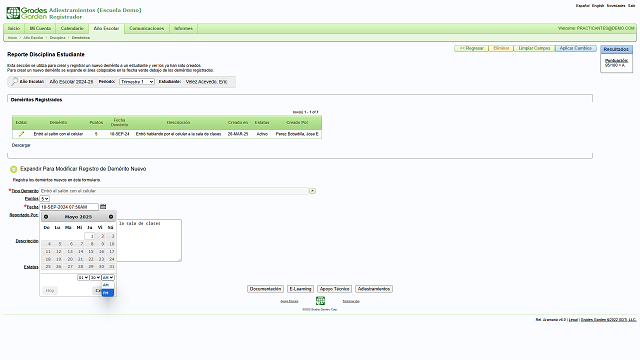Click the '18-SEP-24' date cell
The height and width of the screenshot is (360, 640).
(119, 134)
